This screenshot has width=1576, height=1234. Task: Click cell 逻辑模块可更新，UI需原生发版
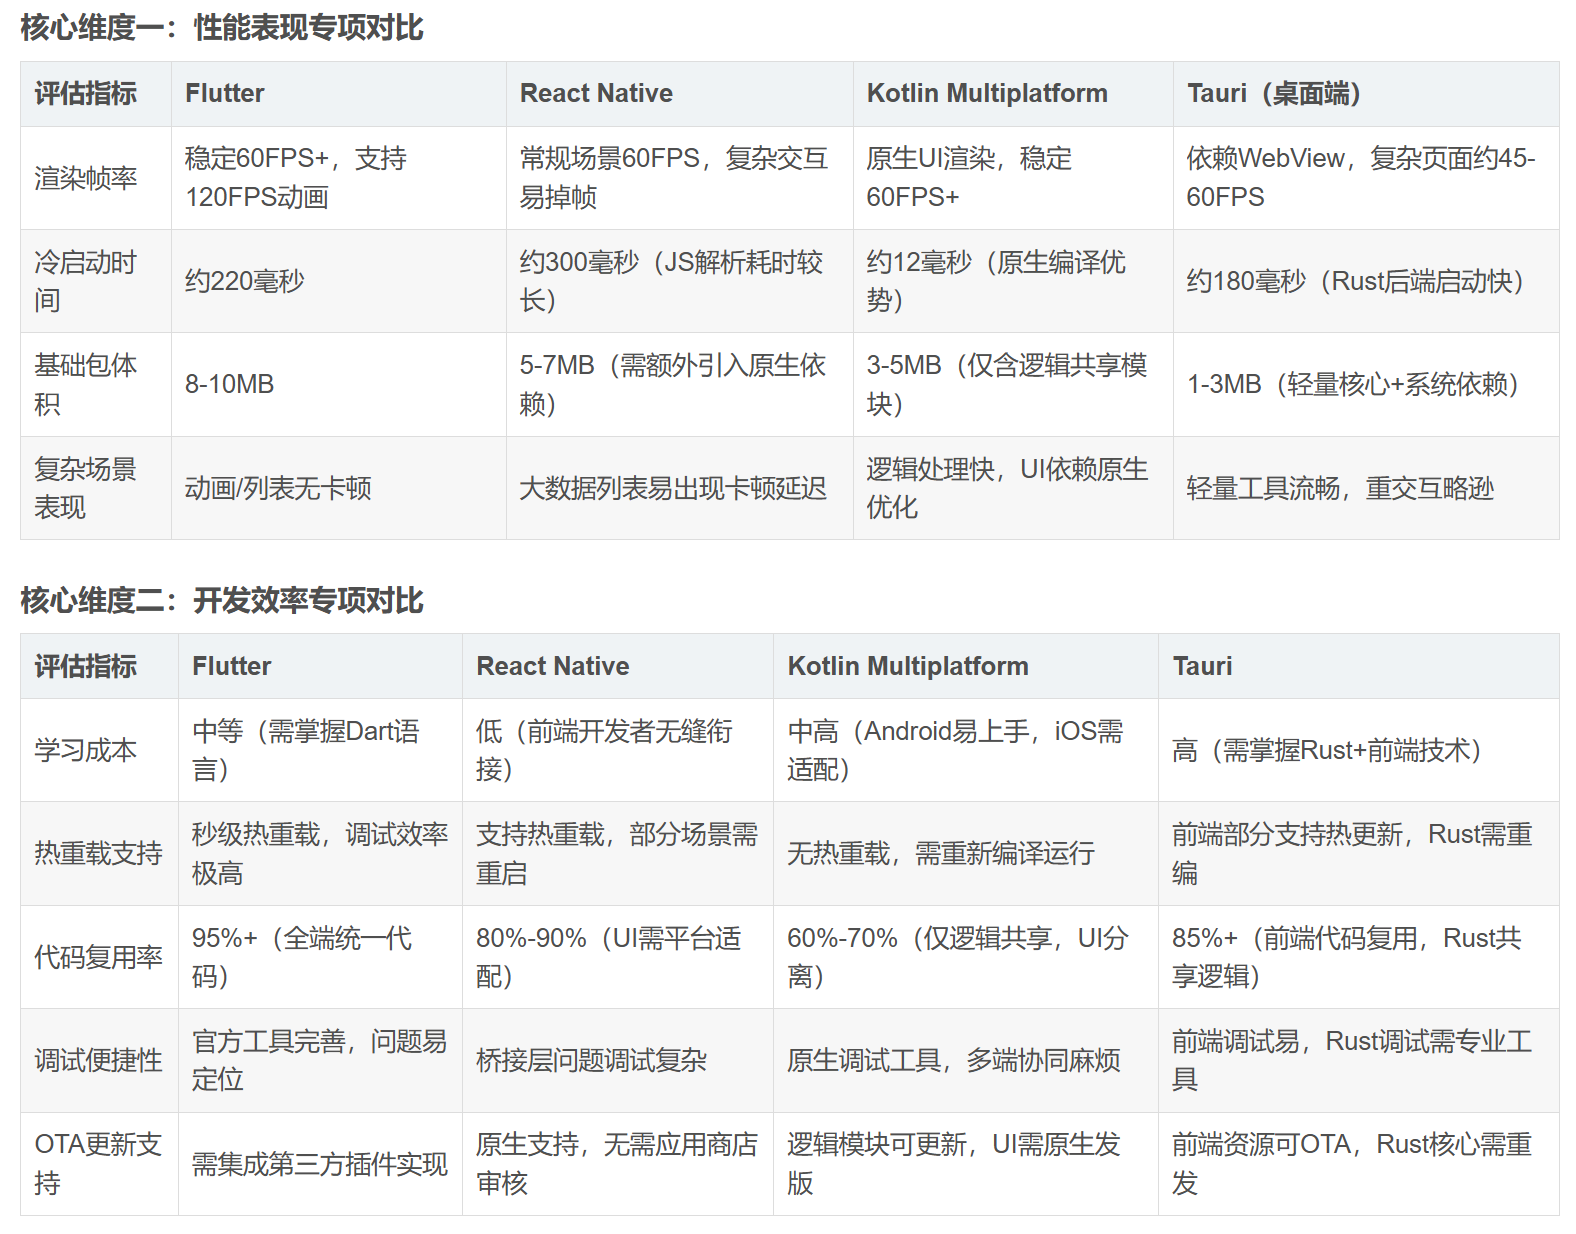click(965, 1164)
